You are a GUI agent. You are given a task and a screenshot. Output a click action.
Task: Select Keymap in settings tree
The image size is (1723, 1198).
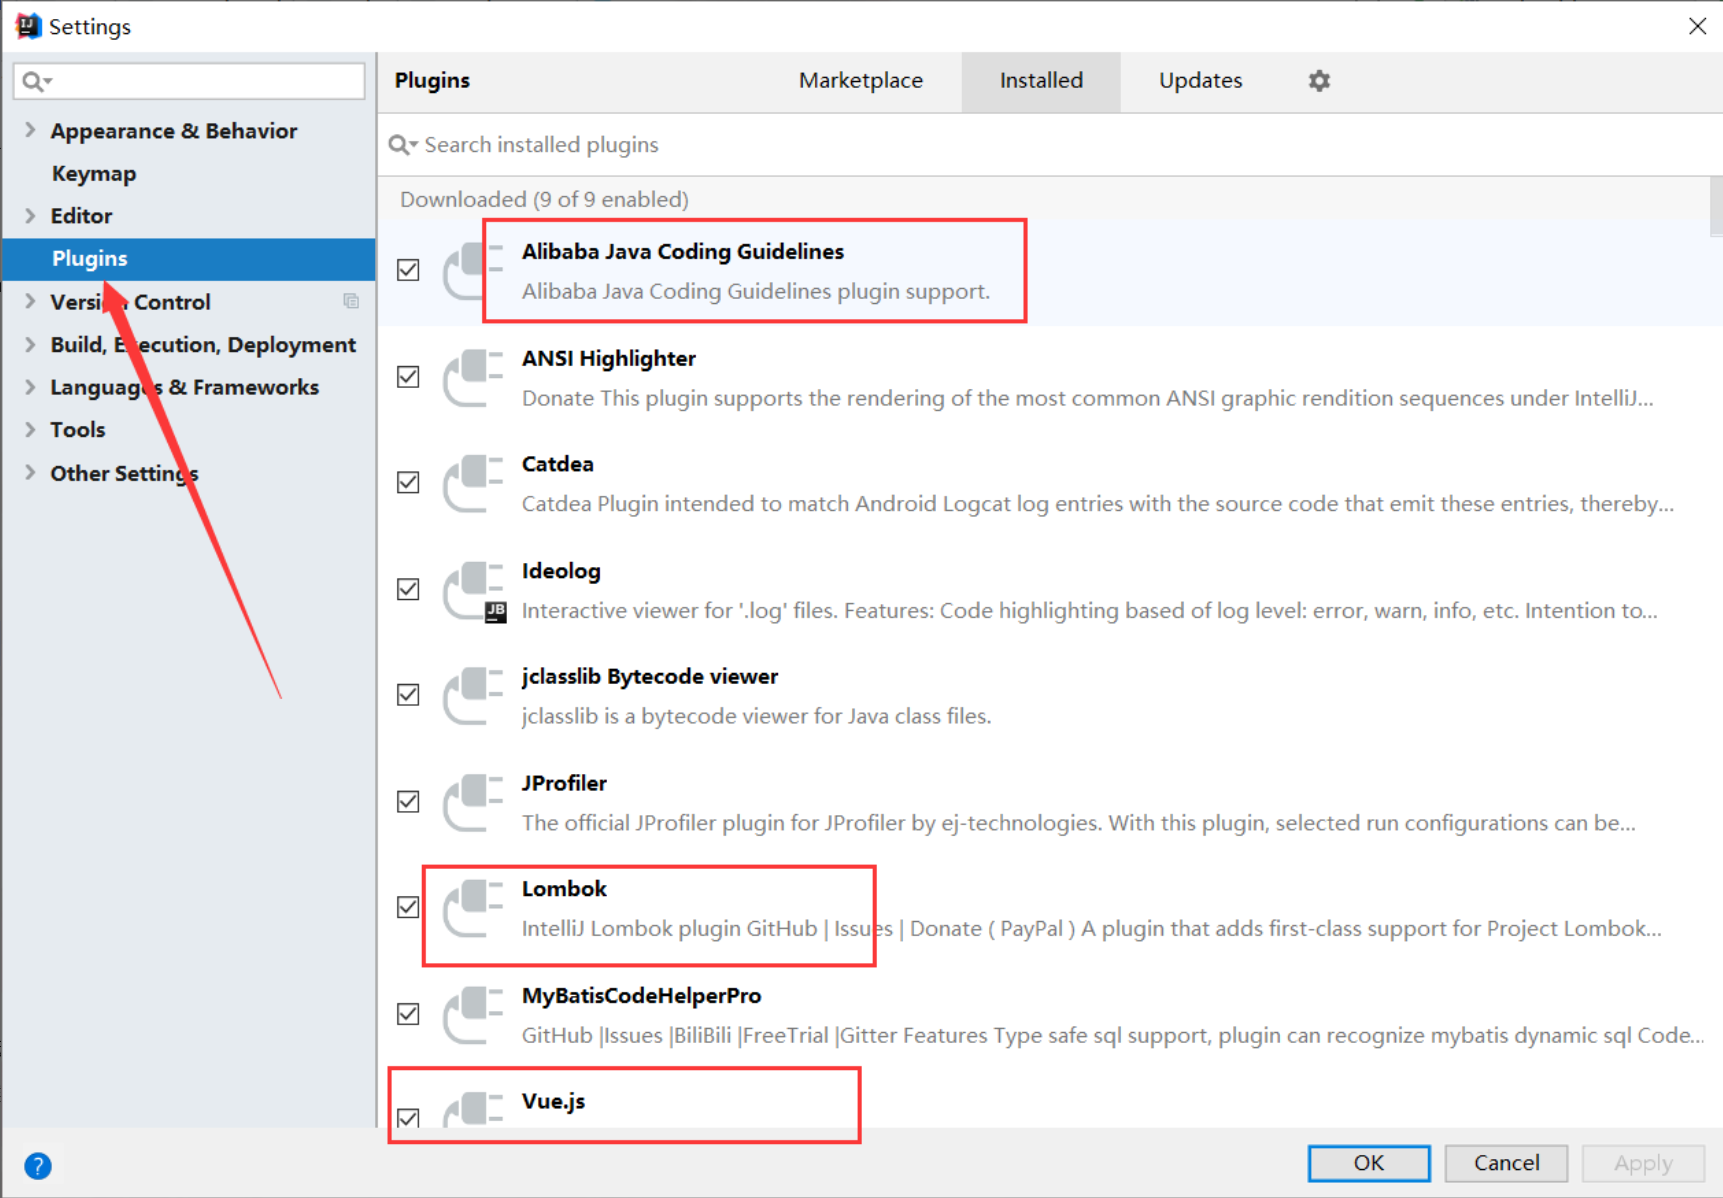(94, 173)
